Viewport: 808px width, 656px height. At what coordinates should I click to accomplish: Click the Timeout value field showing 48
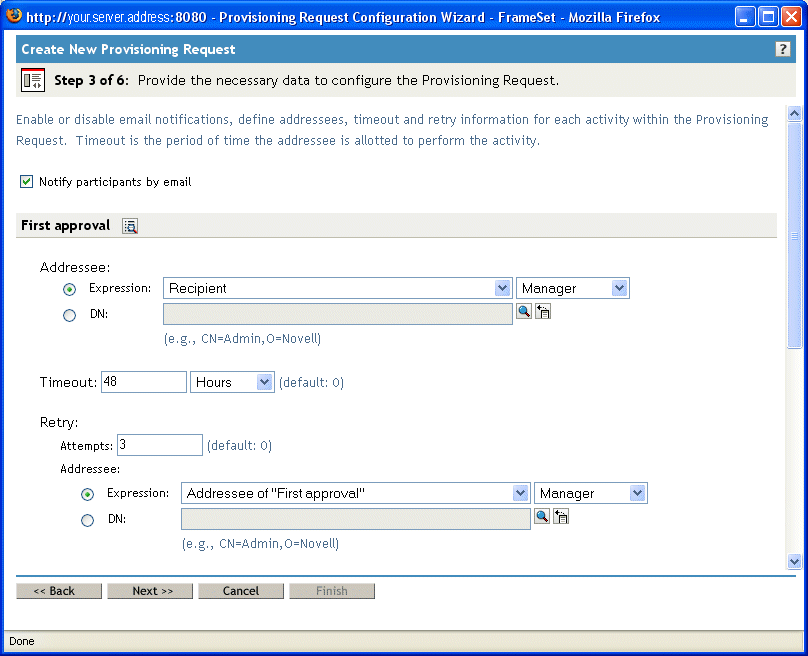[x=144, y=382]
